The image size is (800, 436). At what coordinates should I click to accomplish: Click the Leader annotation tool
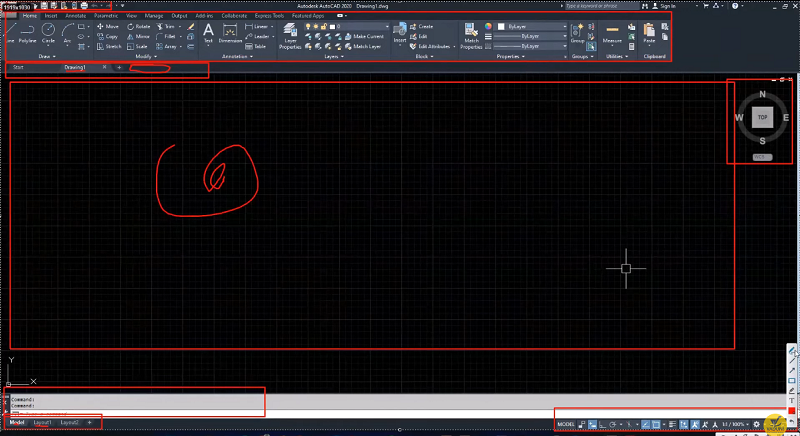tap(257, 36)
